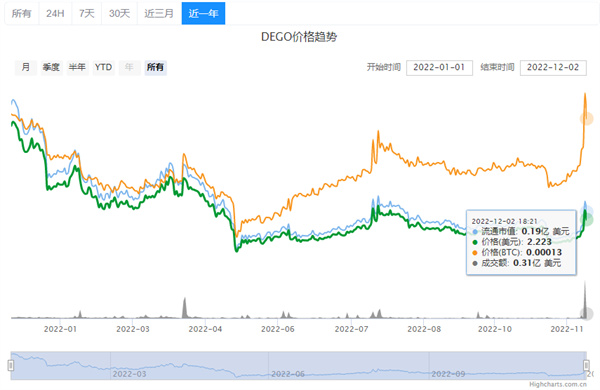Click the 价格(BTC) 0.00013 tooltip row

point(517,253)
